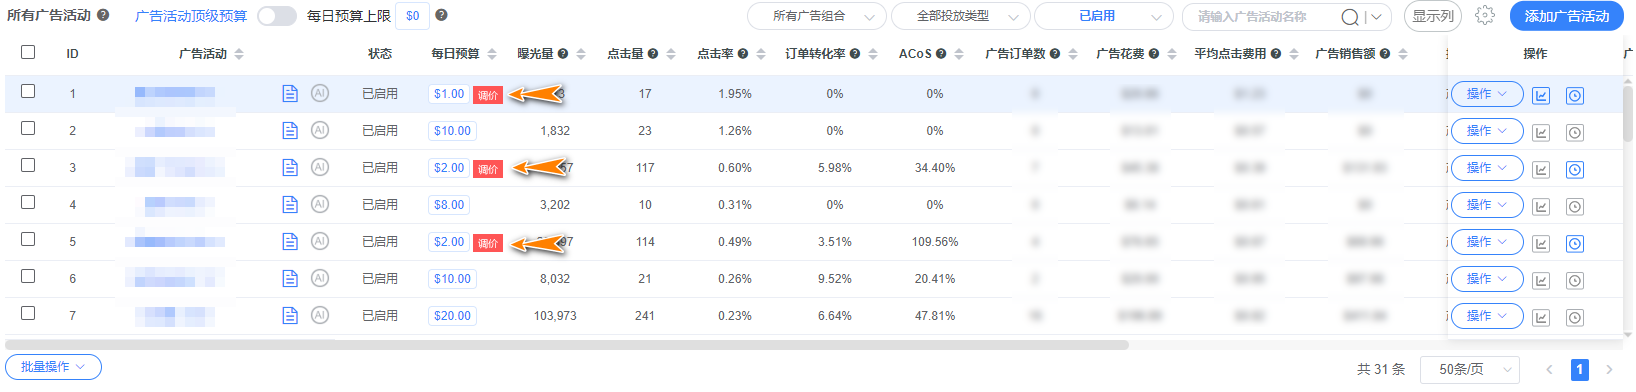Open column settings gear icon
The height and width of the screenshot is (392, 1636).
tap(1485, 16)
